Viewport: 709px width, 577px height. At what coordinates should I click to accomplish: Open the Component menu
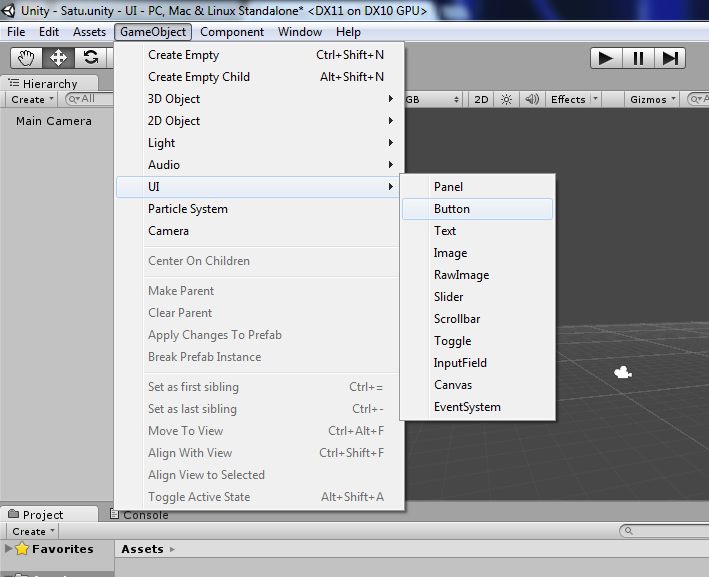click(232, 32)
